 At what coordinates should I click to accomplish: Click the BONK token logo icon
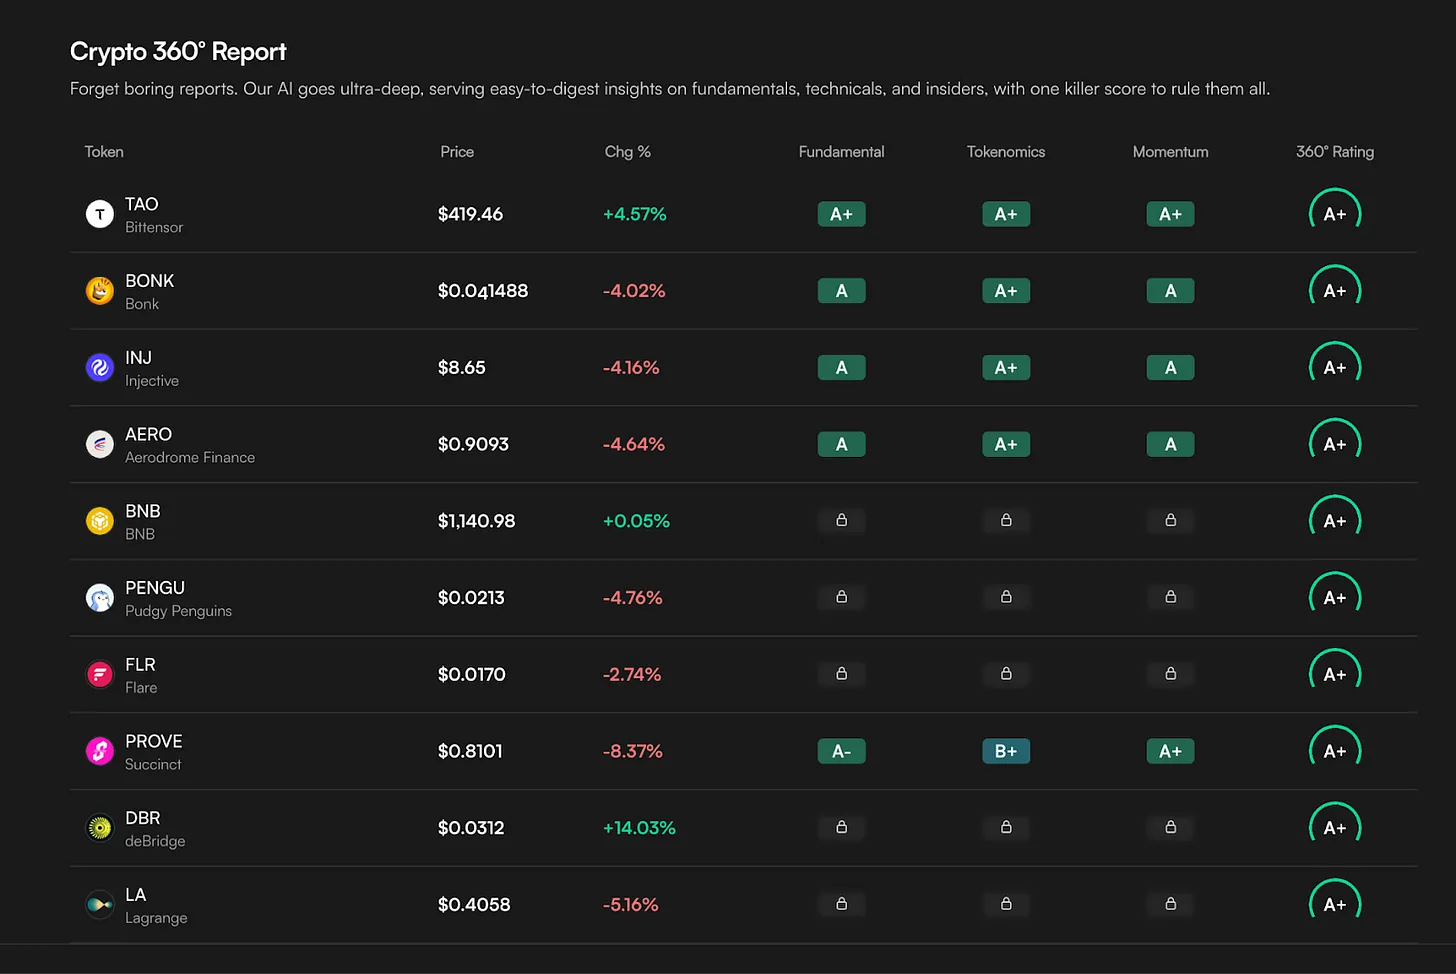click(x=100, y=291)
